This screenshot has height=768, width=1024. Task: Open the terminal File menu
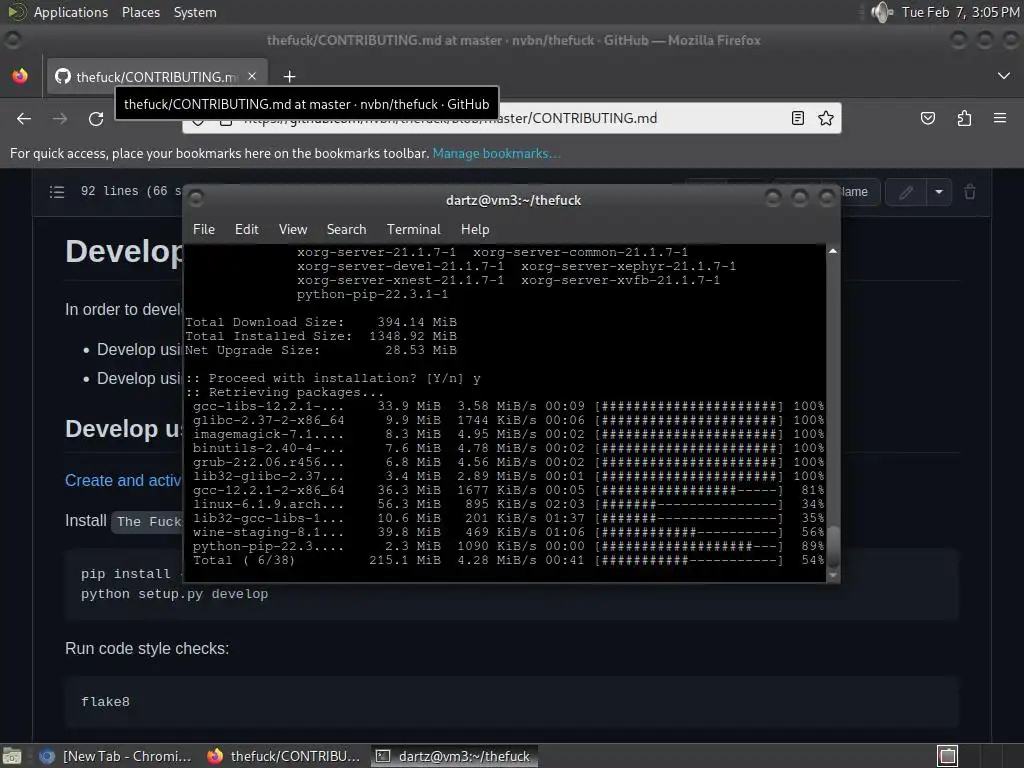[x=204, y=229]
